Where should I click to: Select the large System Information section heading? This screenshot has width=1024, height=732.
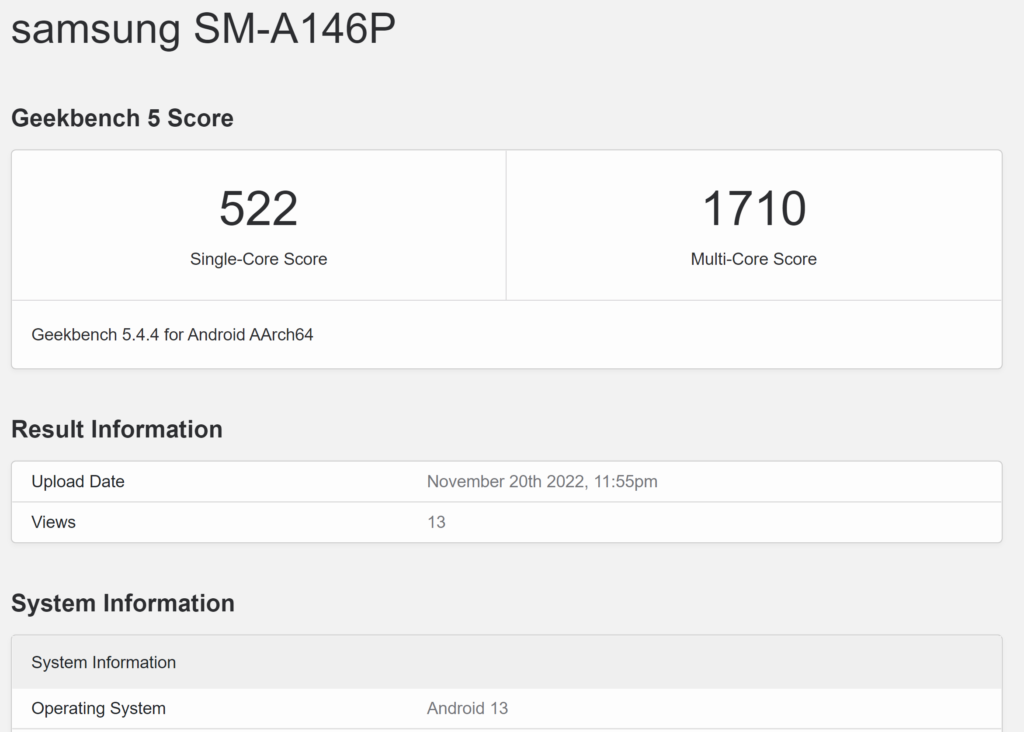(123, 603)
